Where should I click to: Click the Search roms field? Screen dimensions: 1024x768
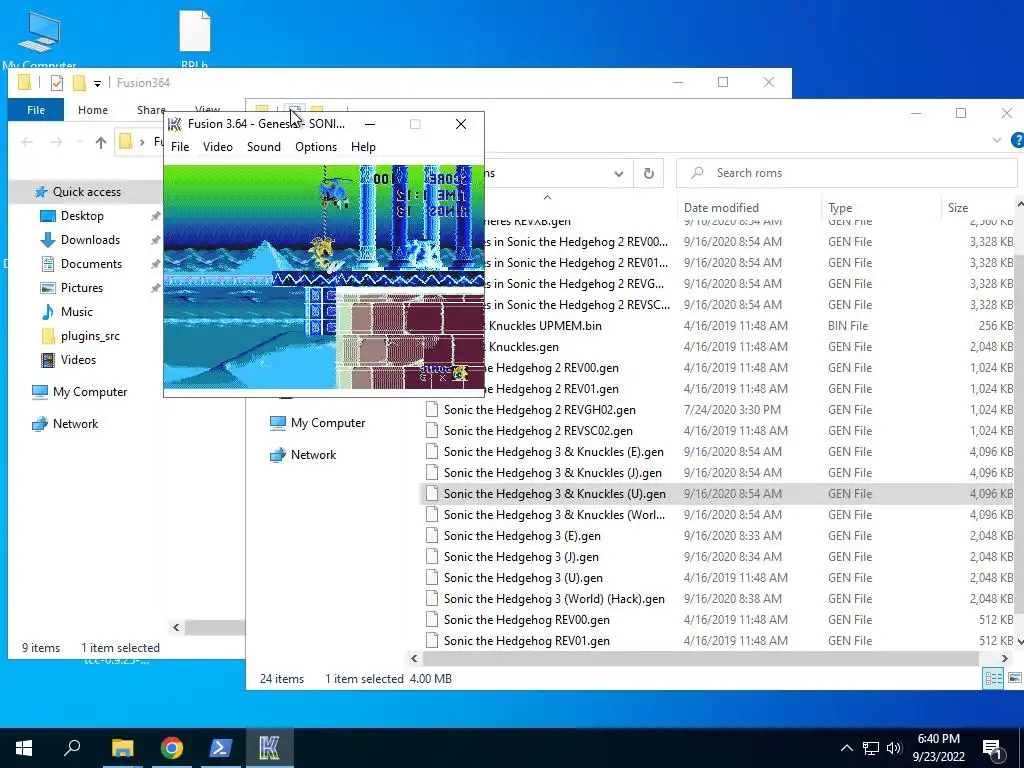coord(846,173)
